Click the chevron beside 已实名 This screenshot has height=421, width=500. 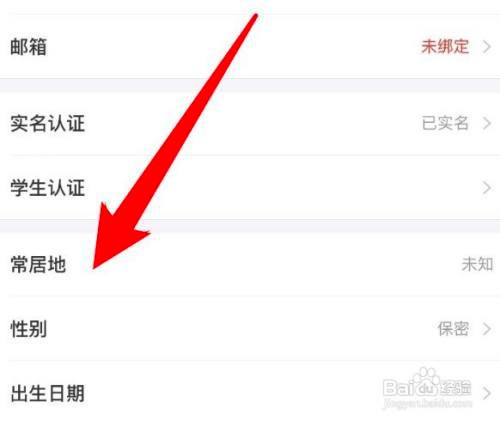(487, 123)
